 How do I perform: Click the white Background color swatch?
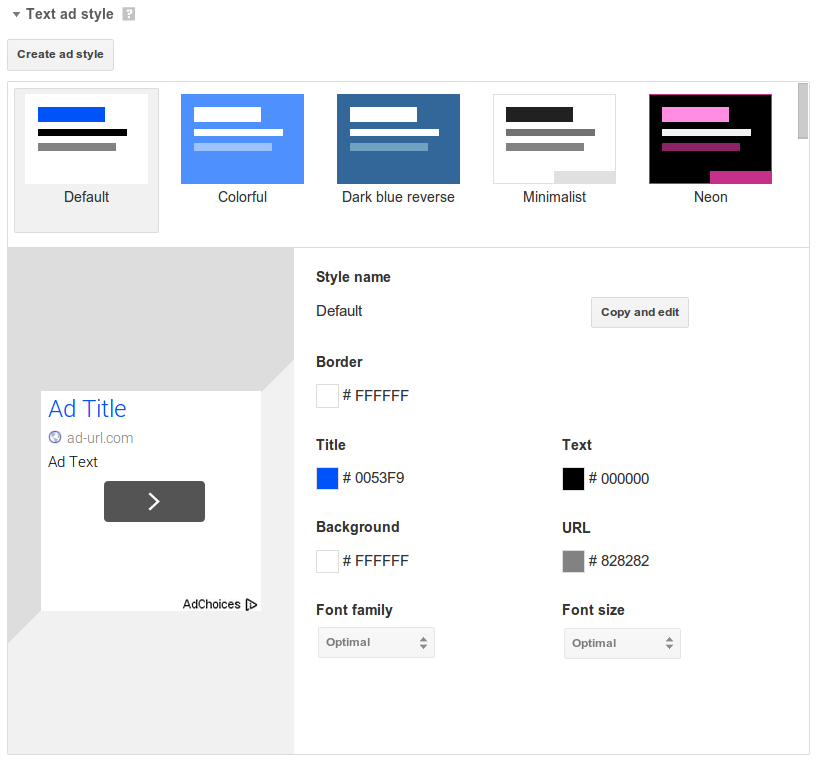click(x=327, y=561)
